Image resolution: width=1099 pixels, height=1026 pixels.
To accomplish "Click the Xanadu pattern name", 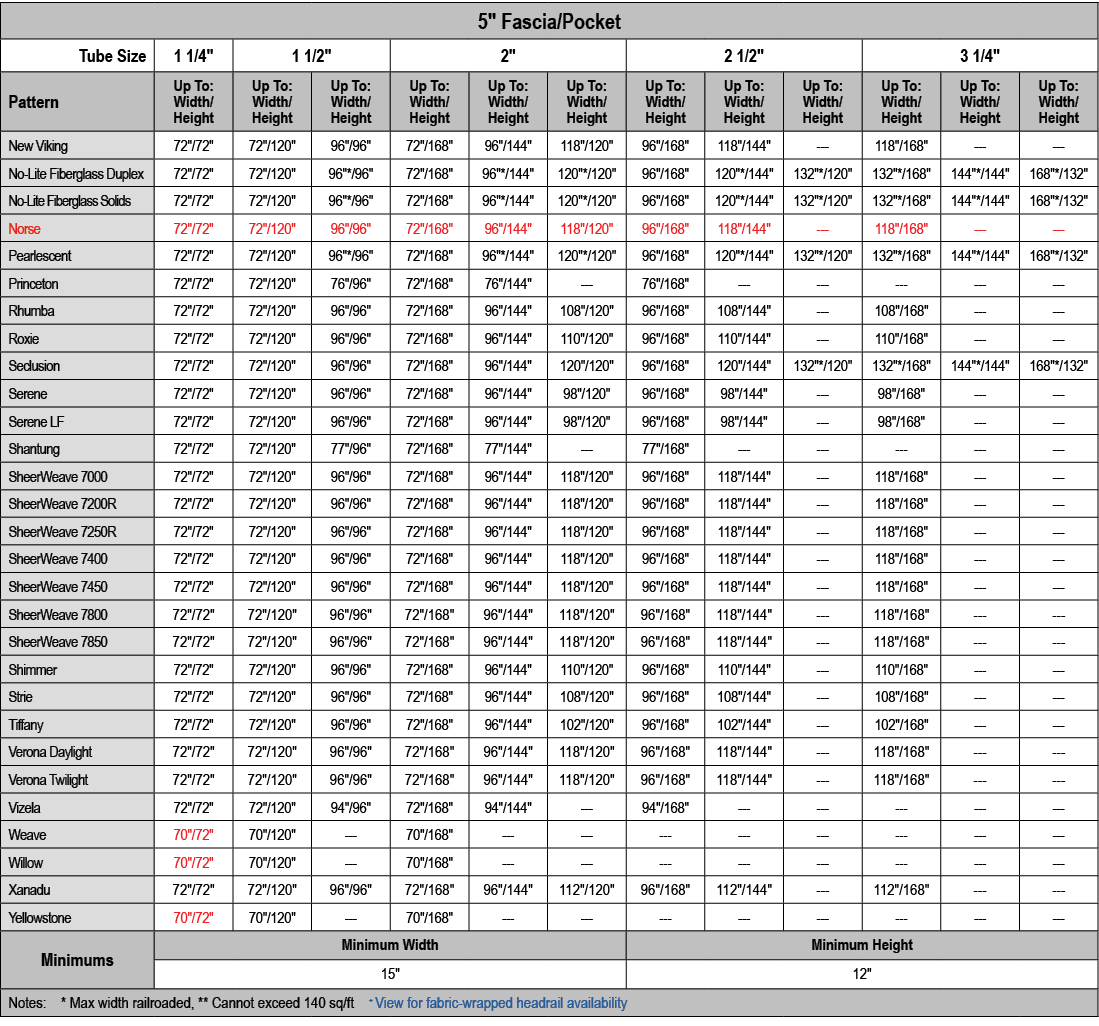I will pos(29,890).
